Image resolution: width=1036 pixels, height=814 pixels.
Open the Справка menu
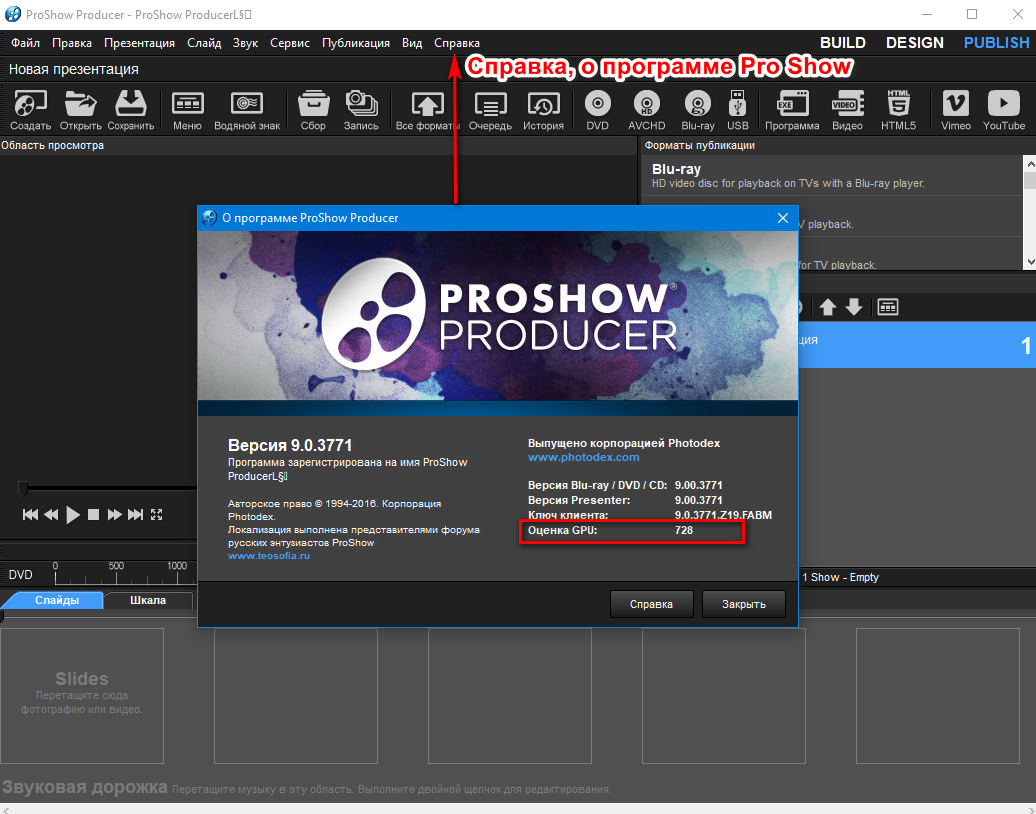point(457,43)
